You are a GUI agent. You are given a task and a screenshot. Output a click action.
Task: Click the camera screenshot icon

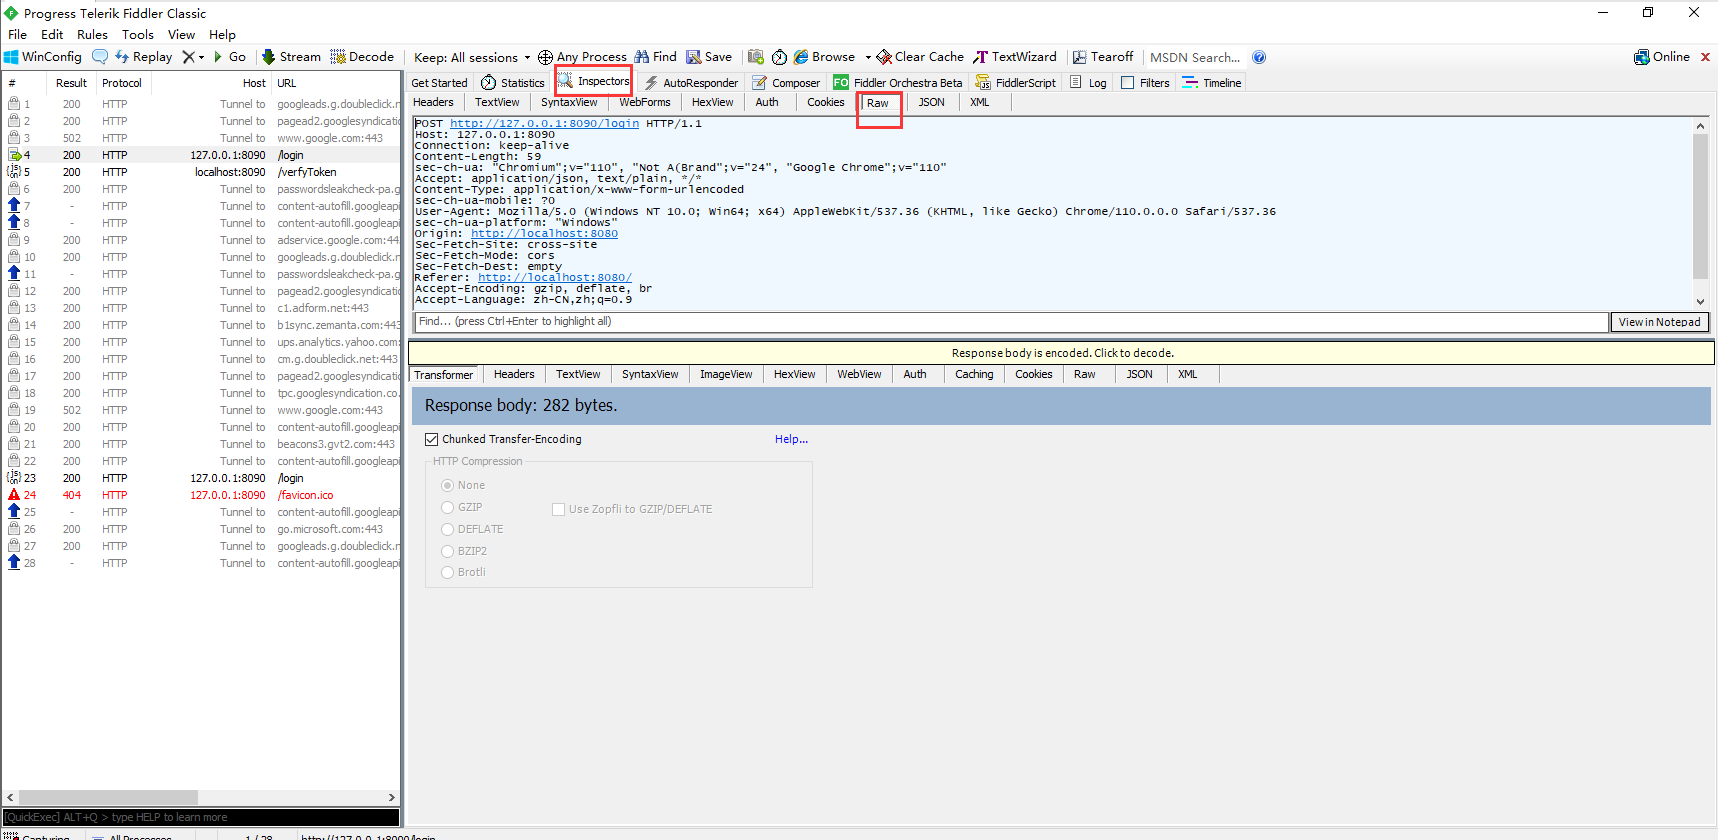(x=755, y=57)
